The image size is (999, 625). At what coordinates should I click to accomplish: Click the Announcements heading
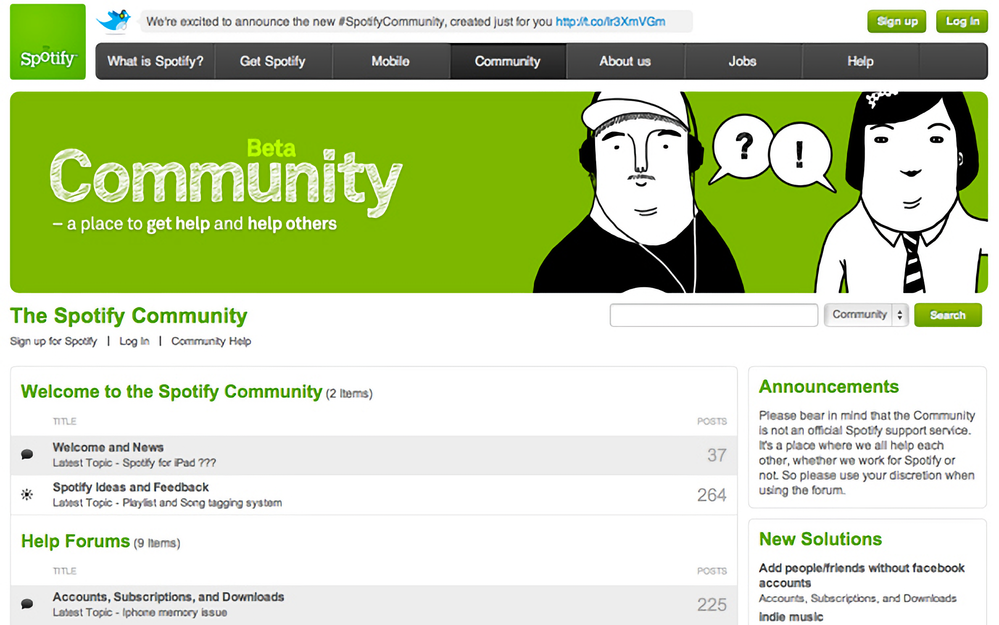tap(828, 387)
